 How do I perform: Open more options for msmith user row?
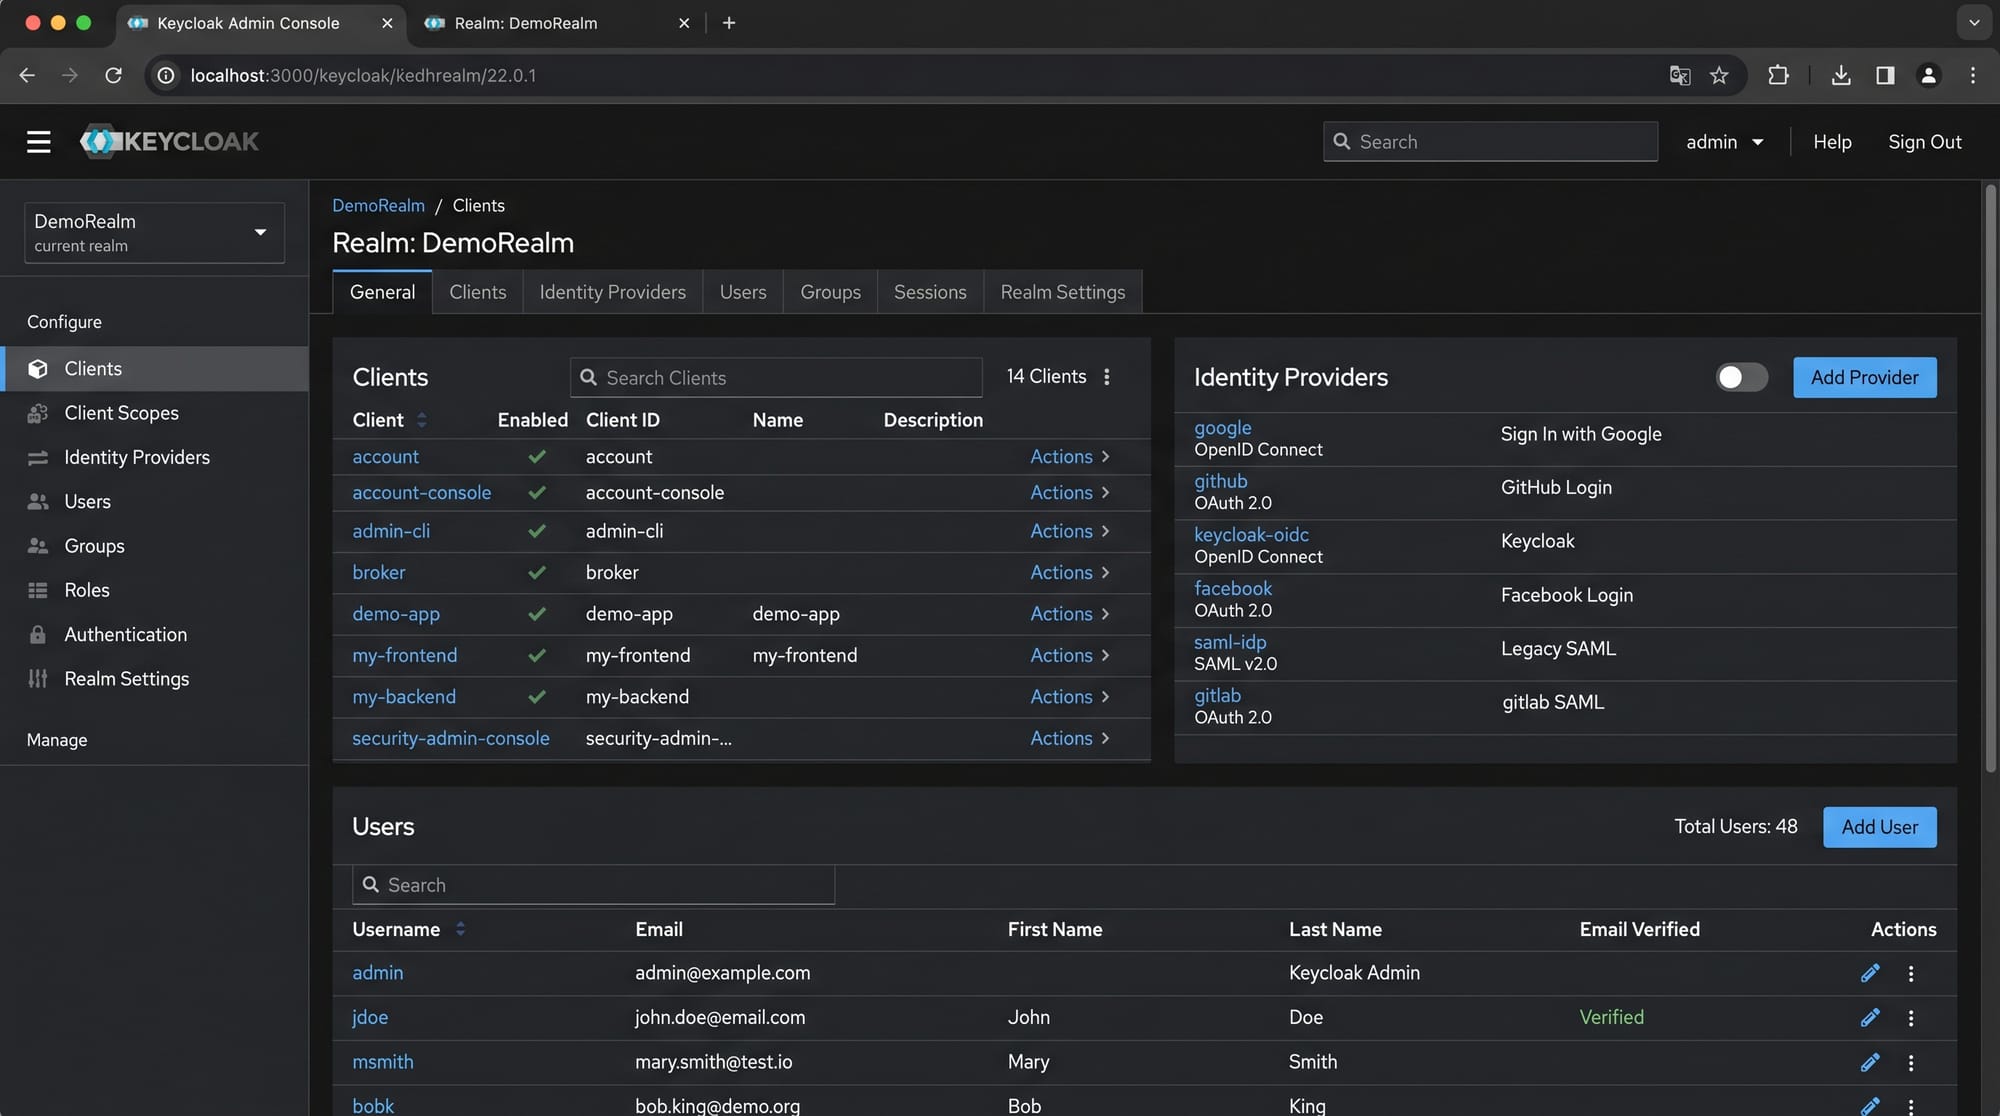[1911, 1062]
